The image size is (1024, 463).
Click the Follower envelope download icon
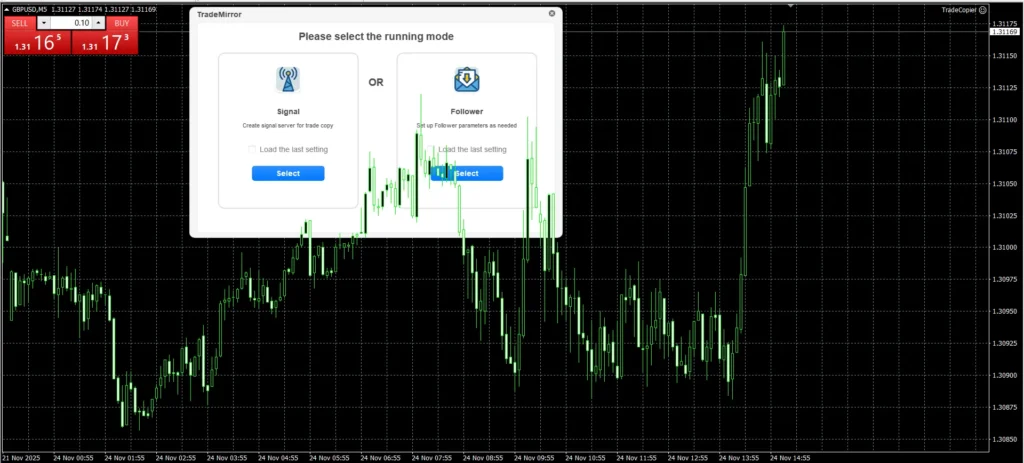tap(466, 79)
